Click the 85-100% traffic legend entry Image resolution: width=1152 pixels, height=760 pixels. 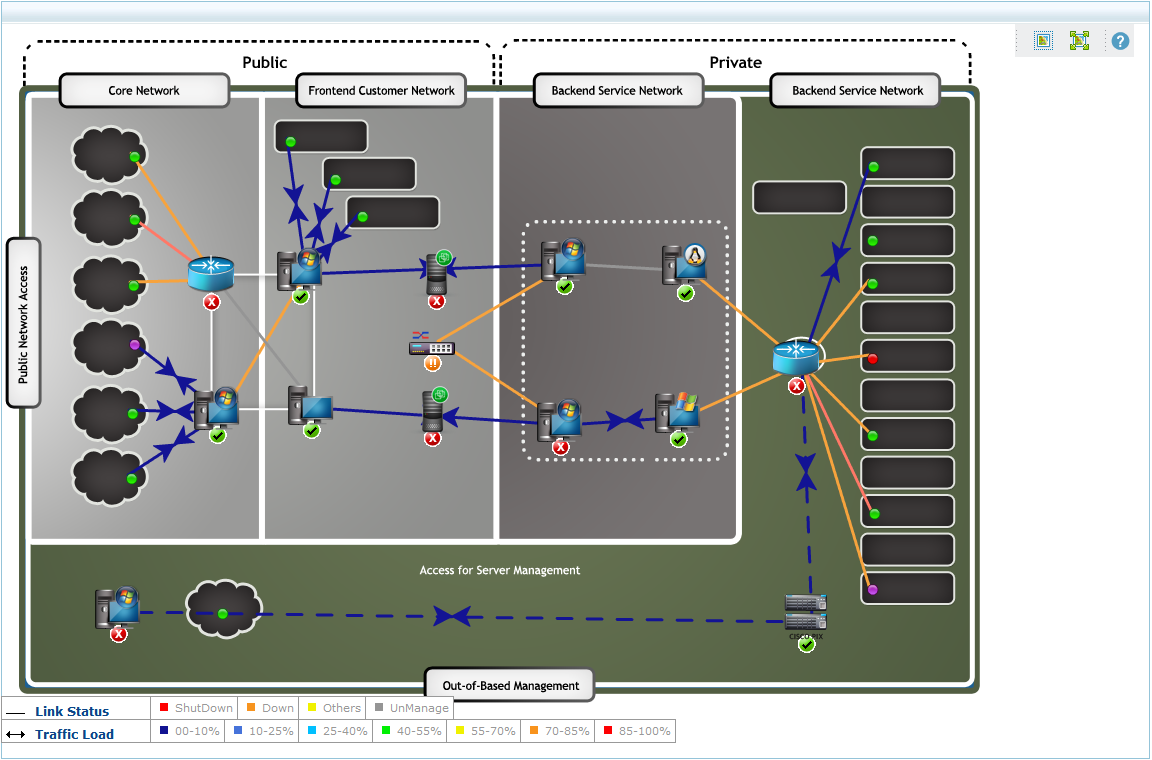637,731
